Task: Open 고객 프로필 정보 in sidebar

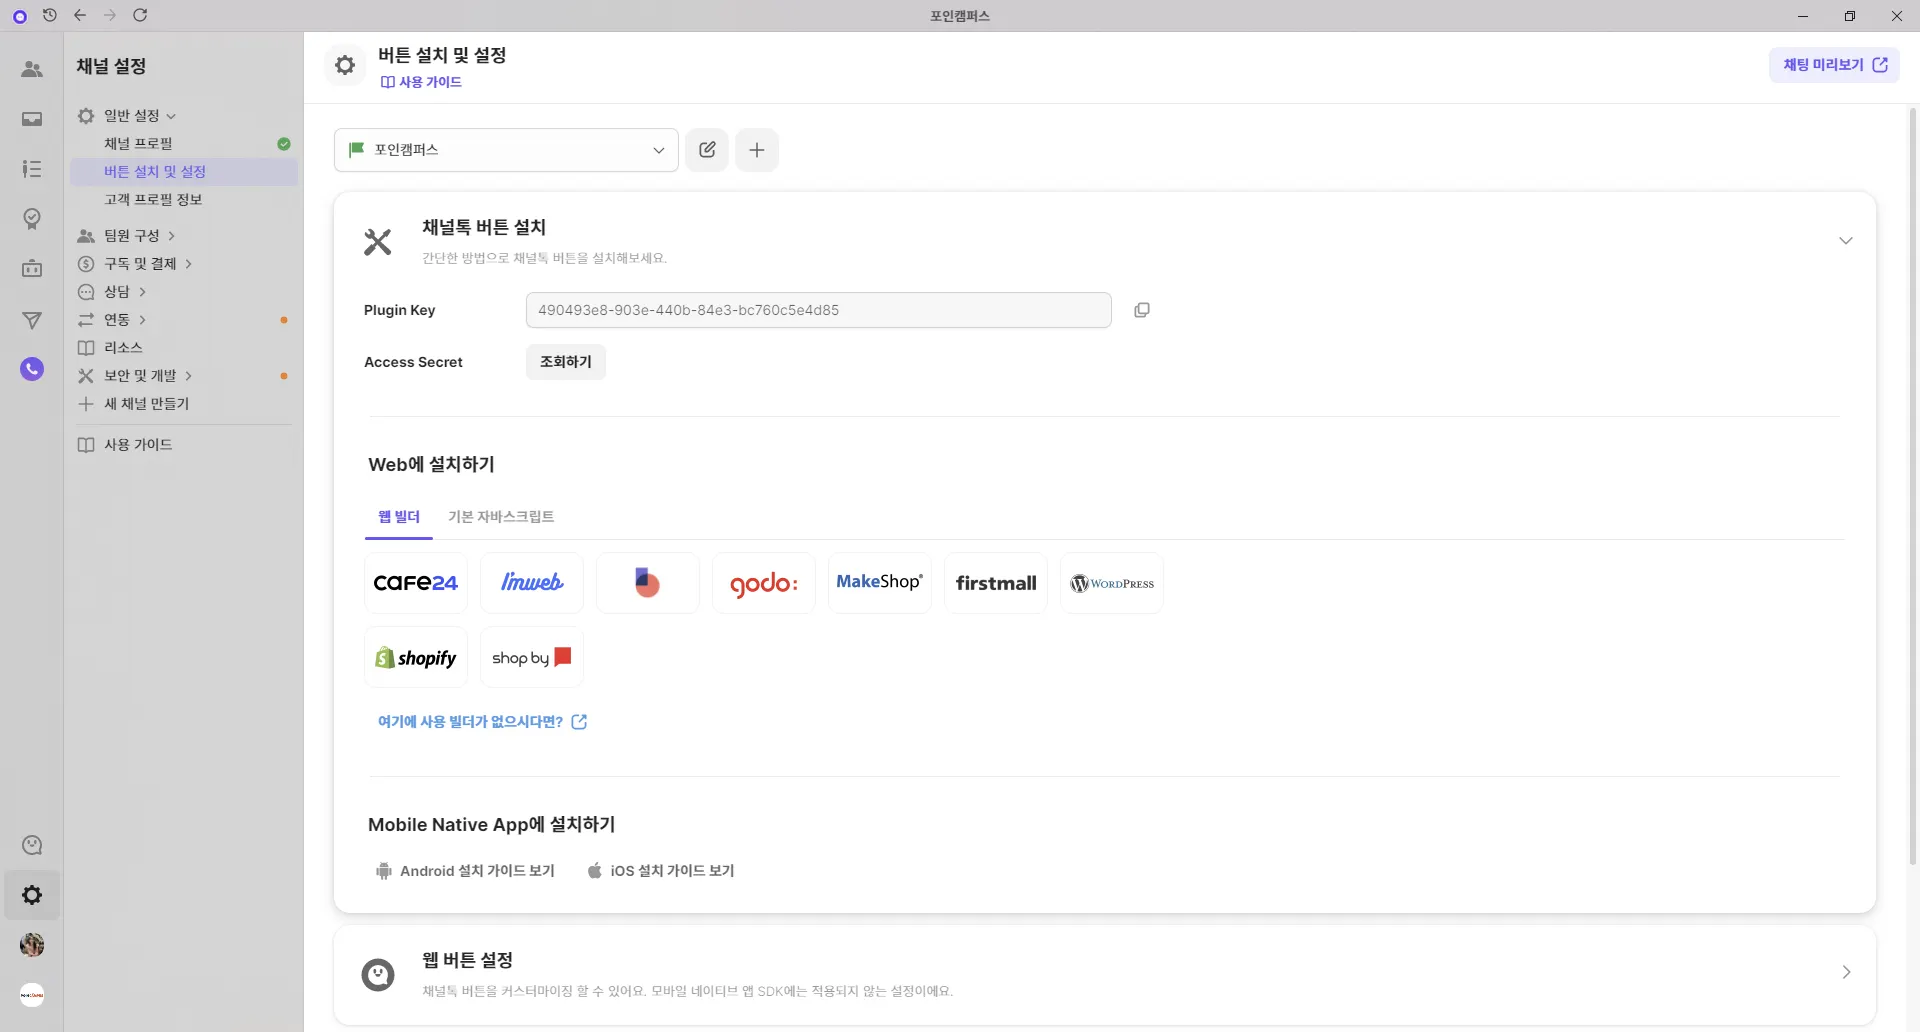Action: [x=184, y=200]
